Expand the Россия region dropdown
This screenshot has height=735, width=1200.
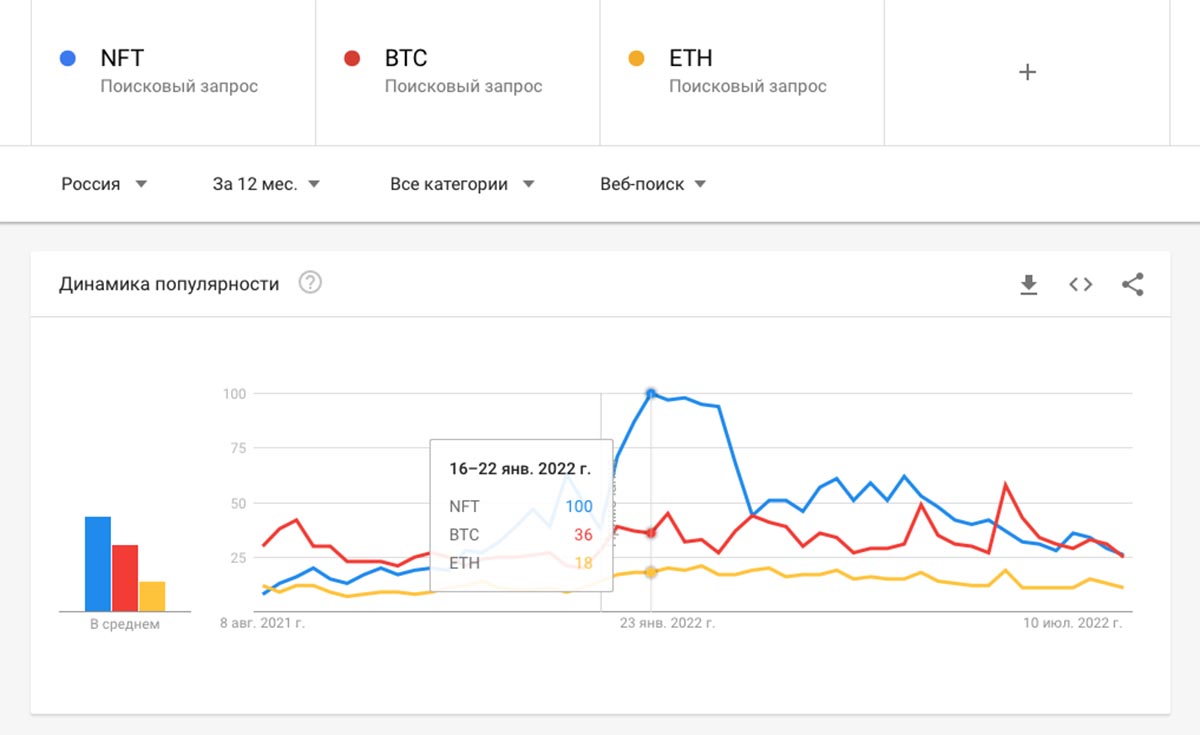click(104, 184)
